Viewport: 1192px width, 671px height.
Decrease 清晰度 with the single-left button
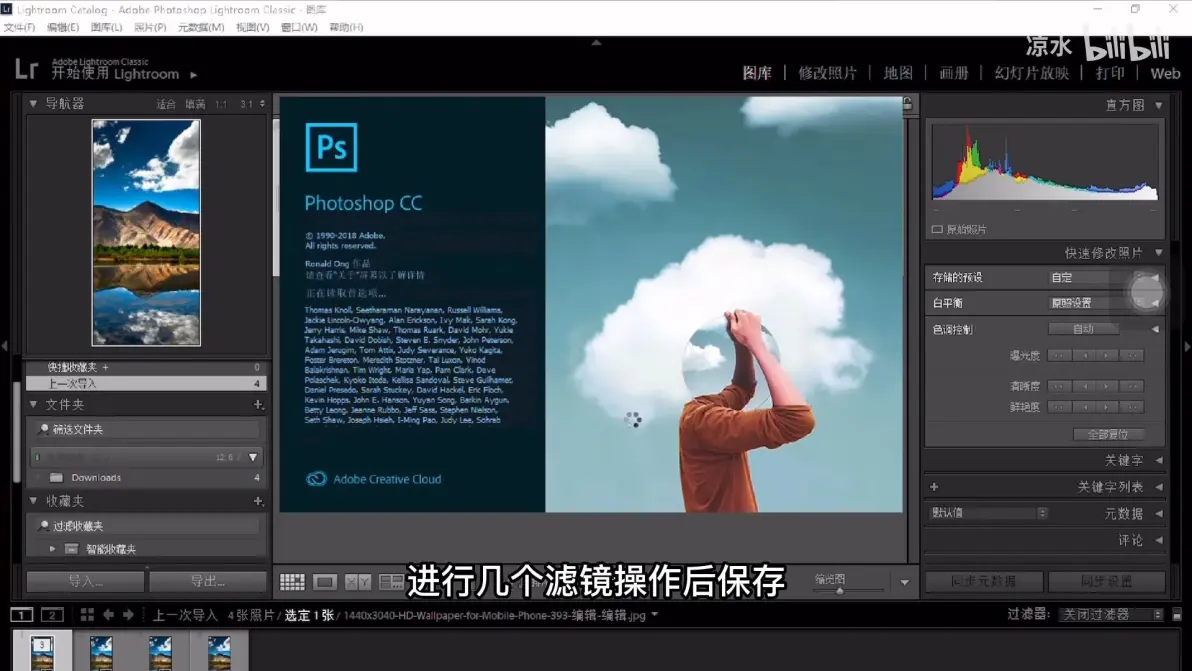[x=1085, y=386]
